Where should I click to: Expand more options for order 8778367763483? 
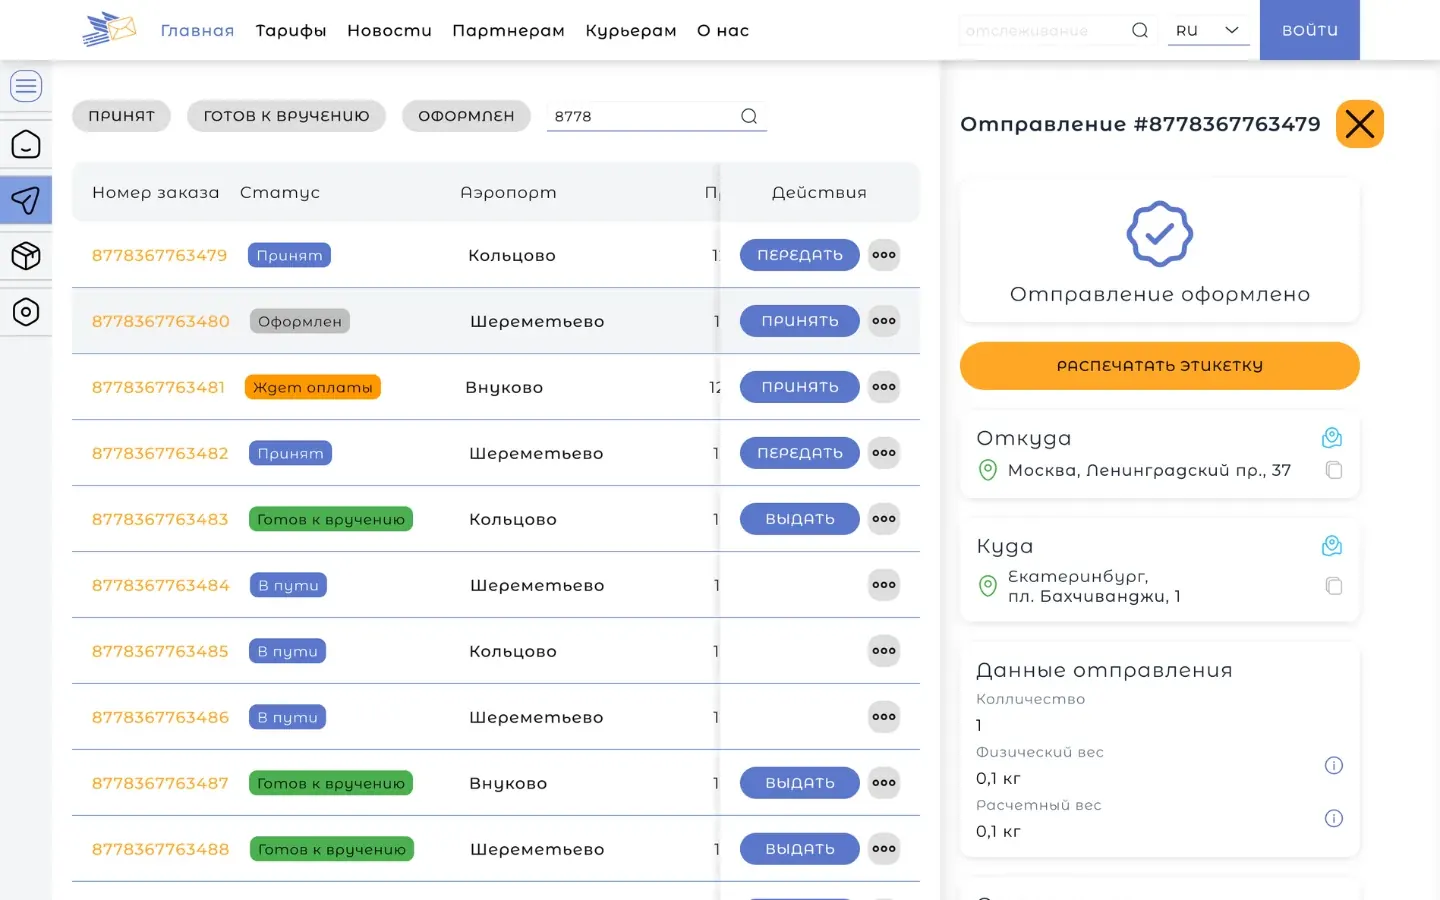click(884, 519)
